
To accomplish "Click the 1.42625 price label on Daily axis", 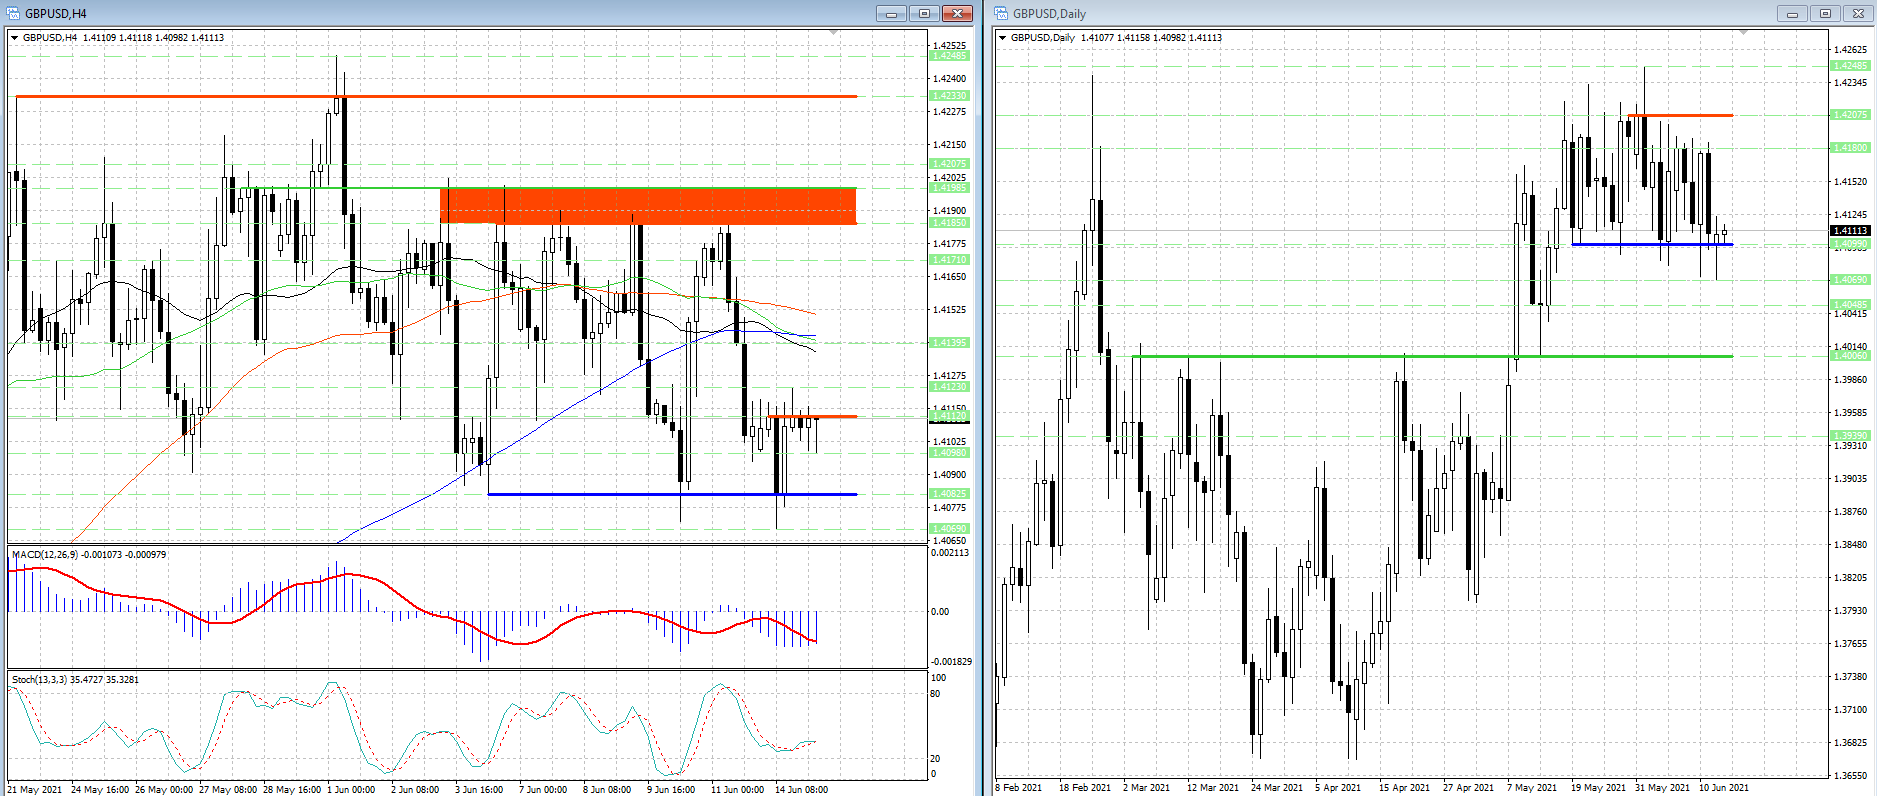I will point(1850,50).
